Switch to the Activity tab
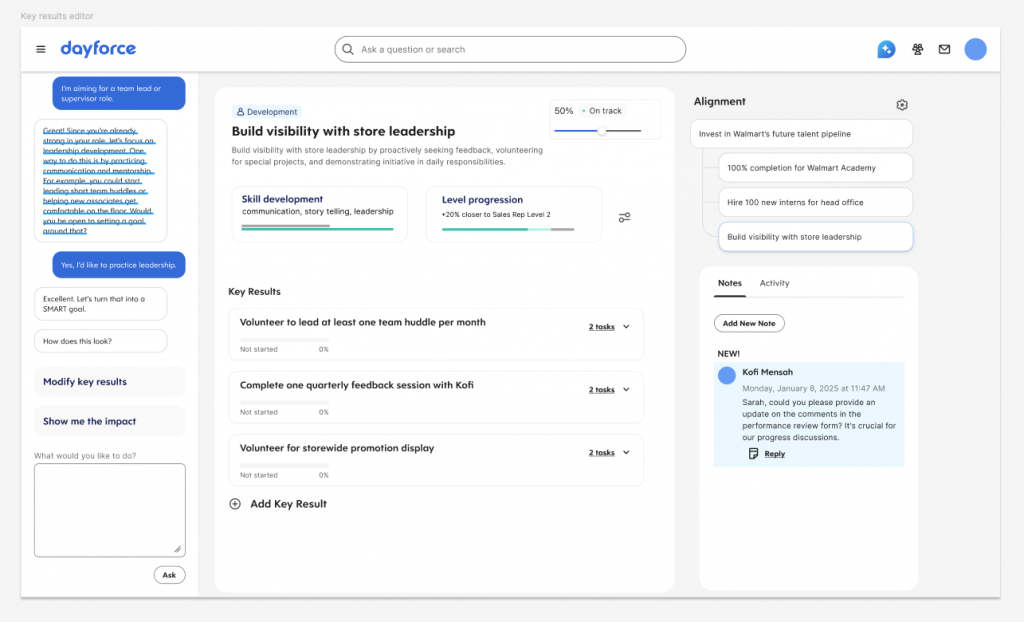The width and height of the screenshot is (1024, 622). pyautogui.click(x=775, y=283)
